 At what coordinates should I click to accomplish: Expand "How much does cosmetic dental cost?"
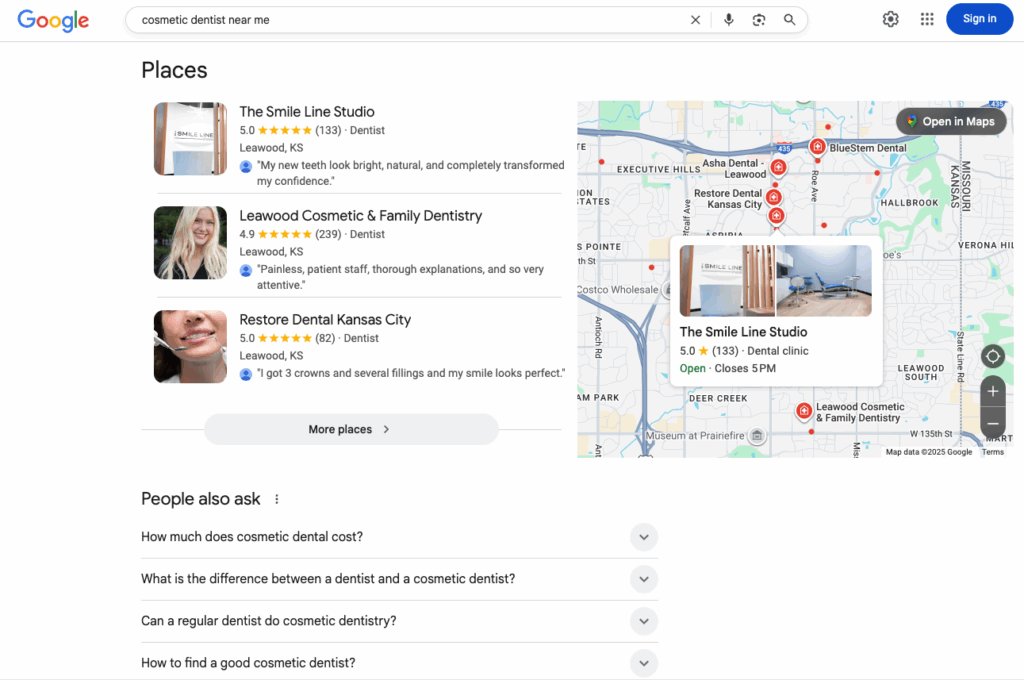pos(644,537)
